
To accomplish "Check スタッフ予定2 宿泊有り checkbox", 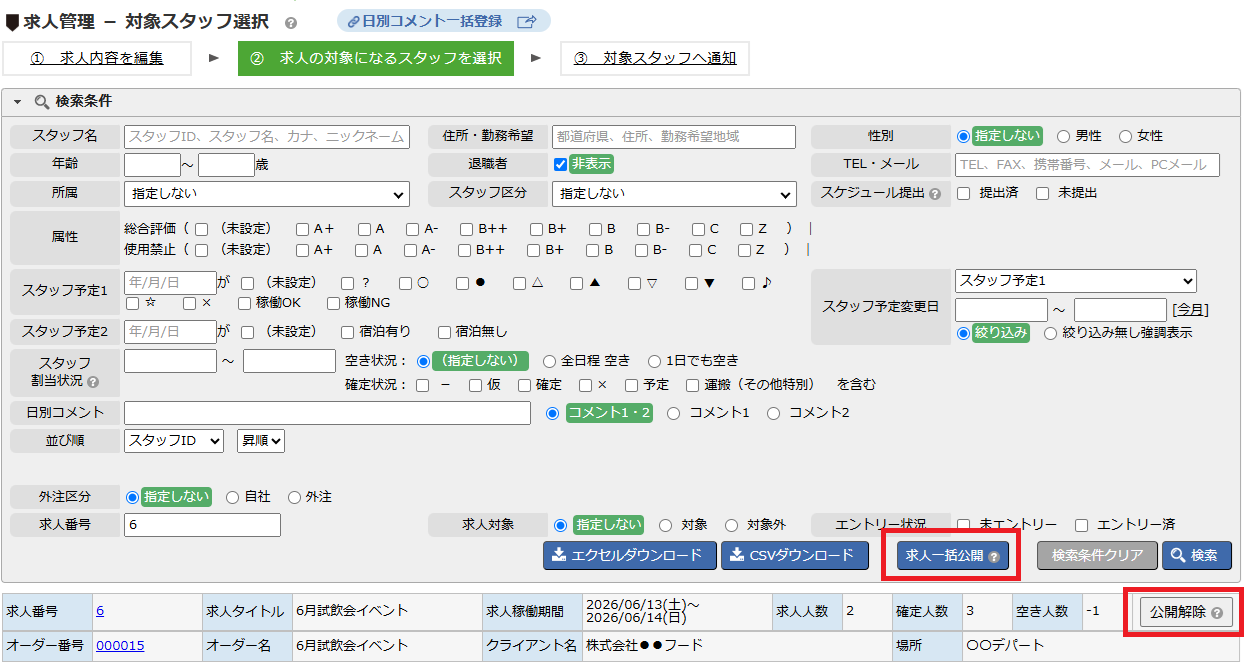I will tap(348, 332).
